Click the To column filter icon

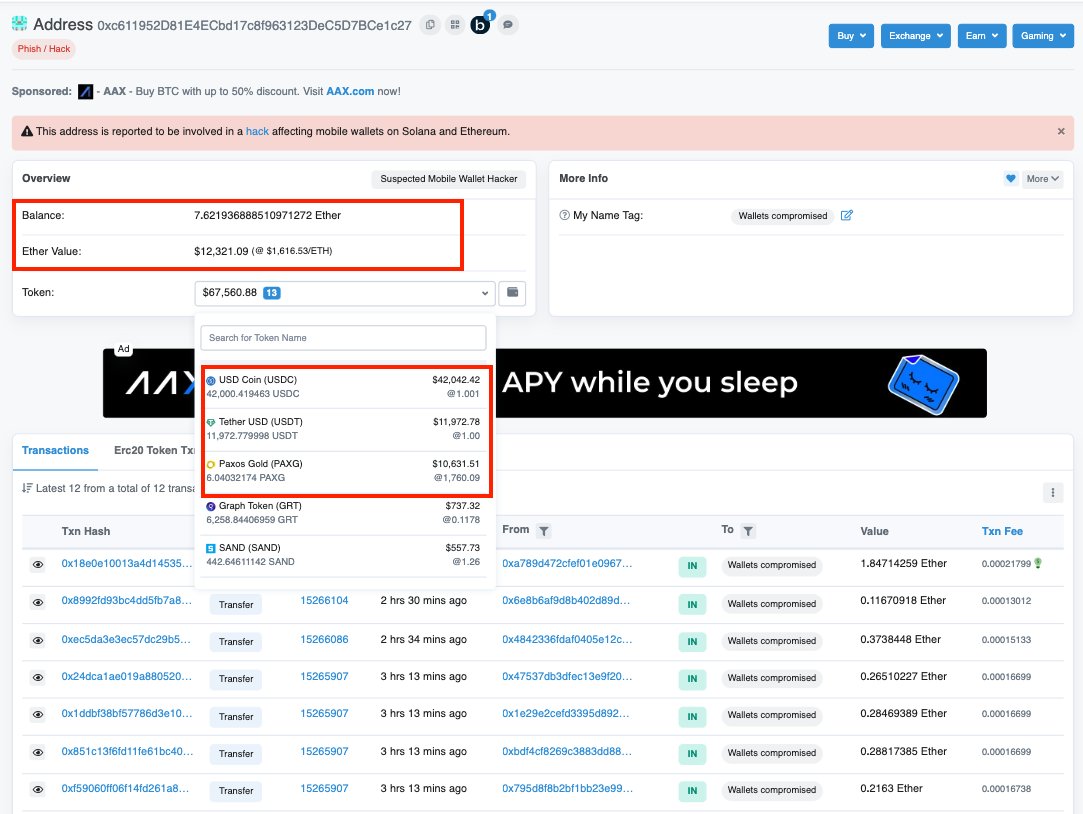pyautogui.click(x=748, y=530)
